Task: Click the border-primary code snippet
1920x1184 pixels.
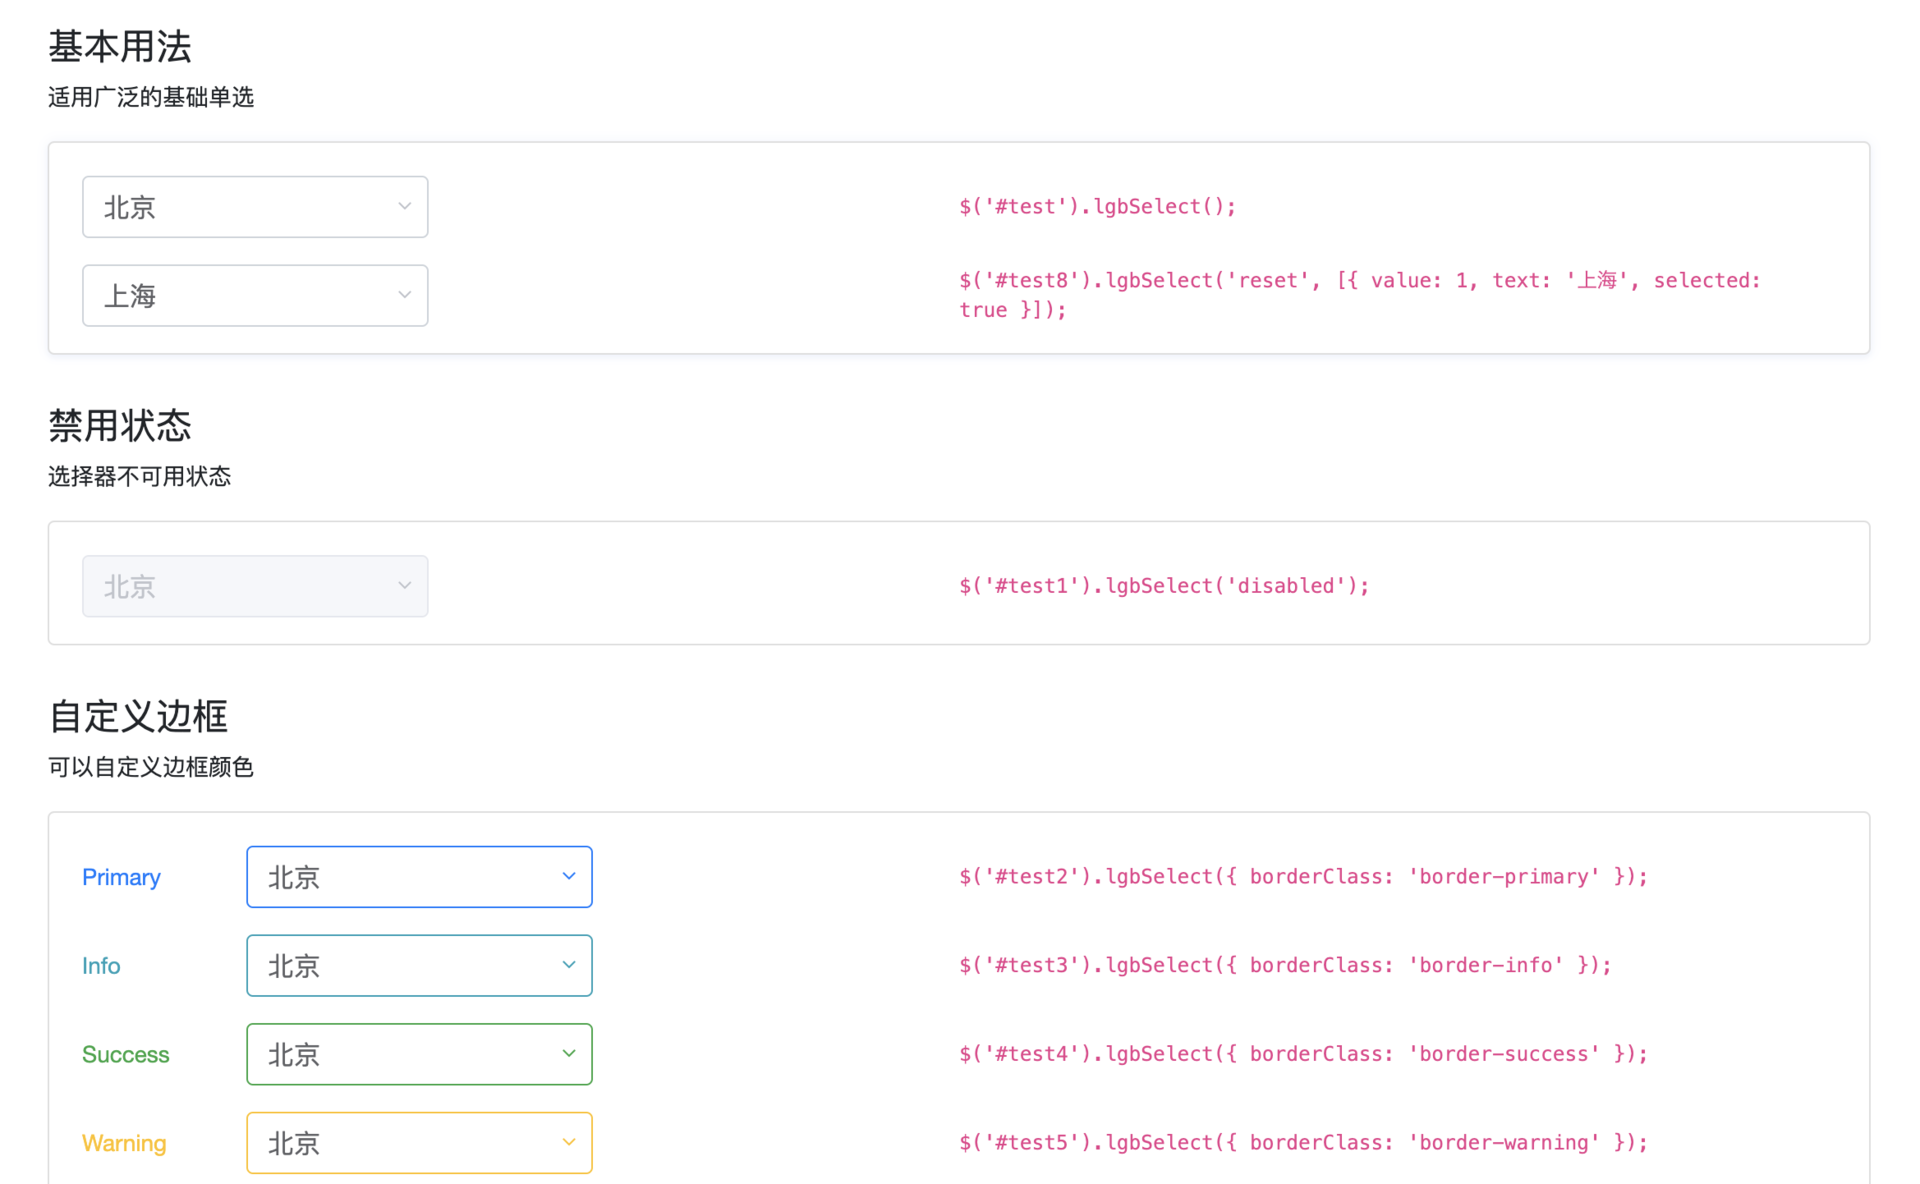Action: 1302,877
